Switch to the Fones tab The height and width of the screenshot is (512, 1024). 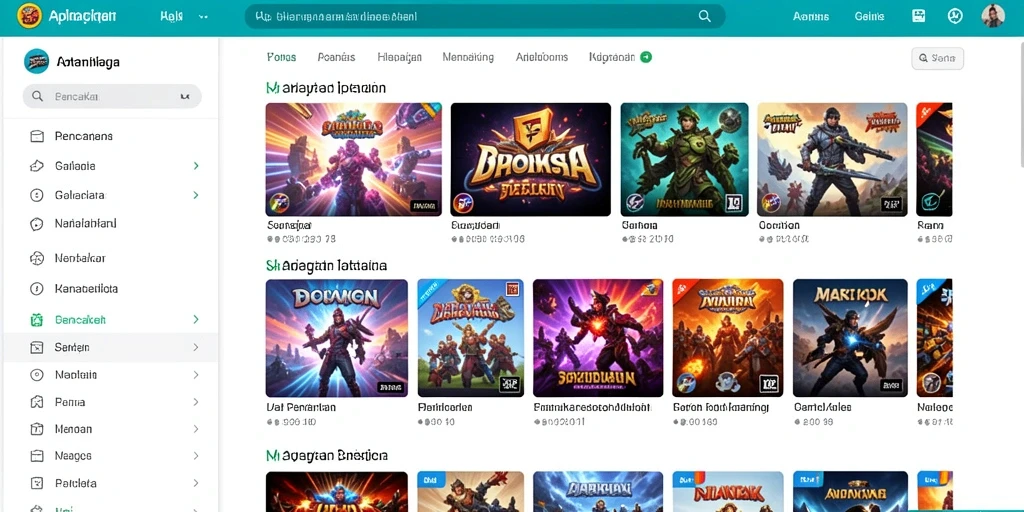click(x=281, y=57)
